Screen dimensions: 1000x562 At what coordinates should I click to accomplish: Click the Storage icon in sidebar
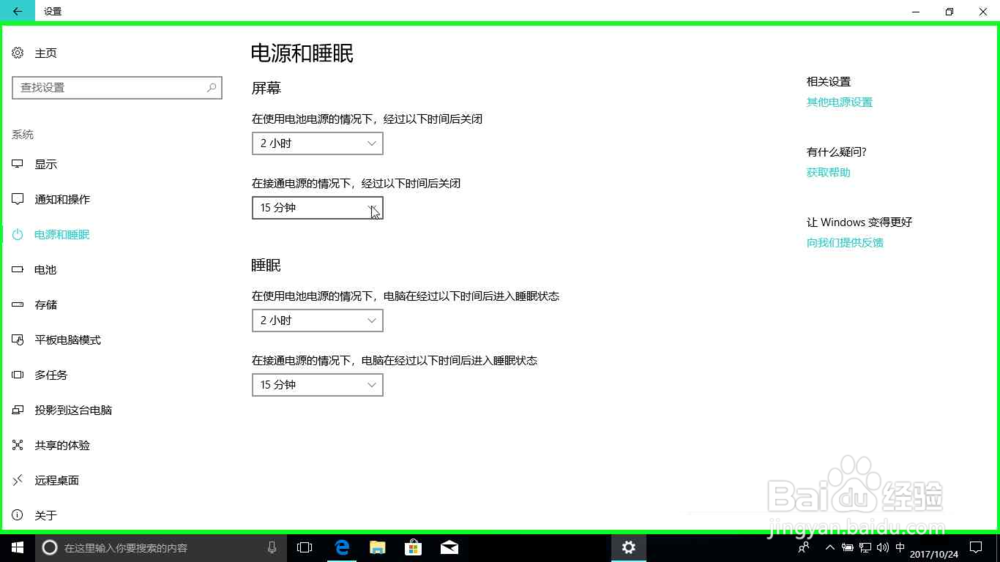(17, 304)
